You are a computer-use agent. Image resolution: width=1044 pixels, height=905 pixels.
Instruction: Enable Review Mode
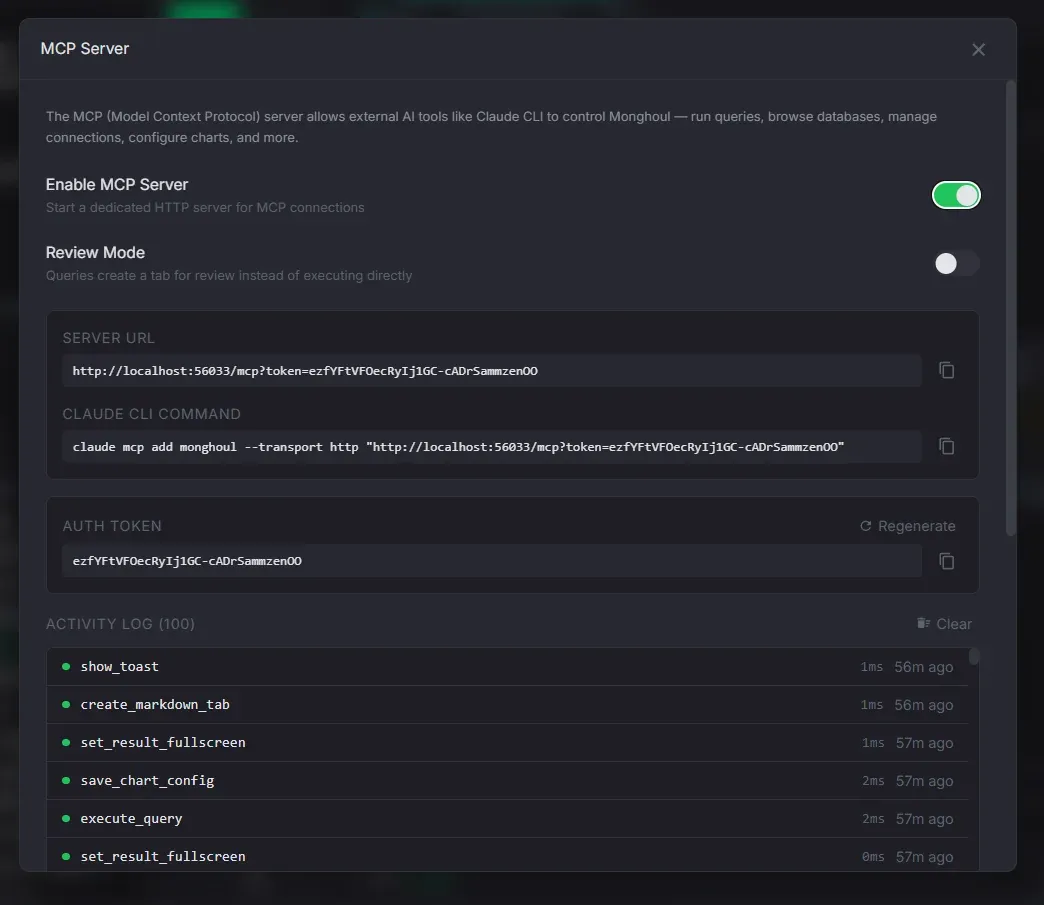pos(956,263)
